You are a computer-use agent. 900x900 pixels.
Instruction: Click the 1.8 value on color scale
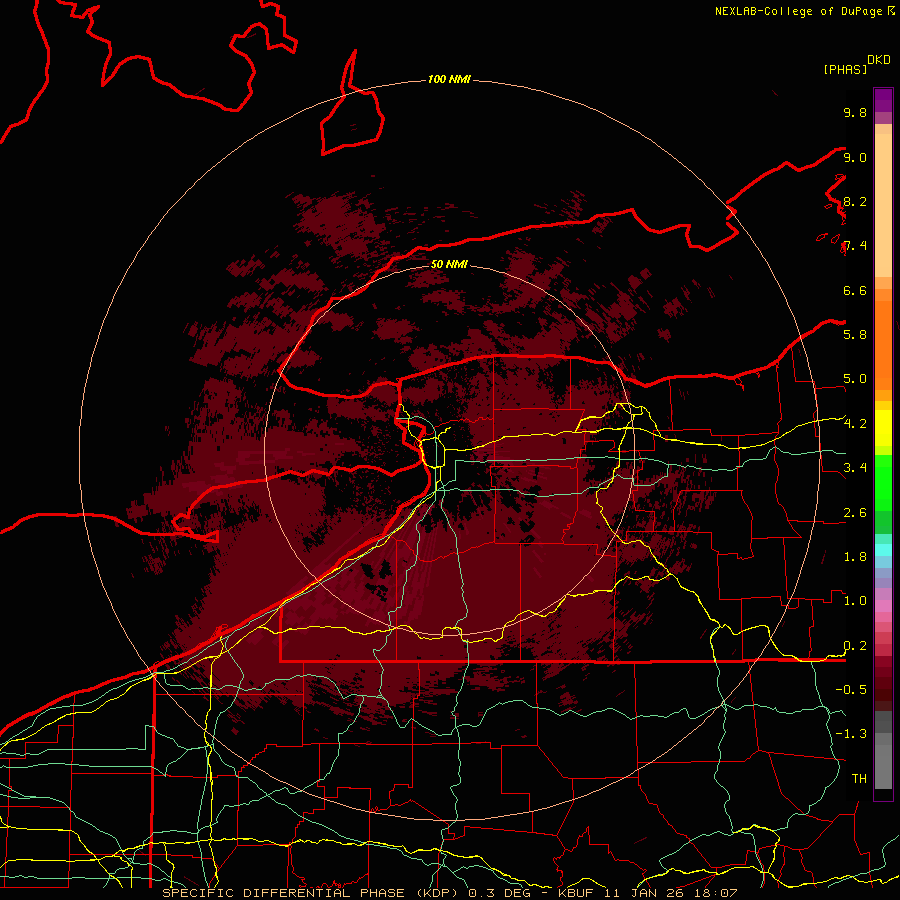855,557
